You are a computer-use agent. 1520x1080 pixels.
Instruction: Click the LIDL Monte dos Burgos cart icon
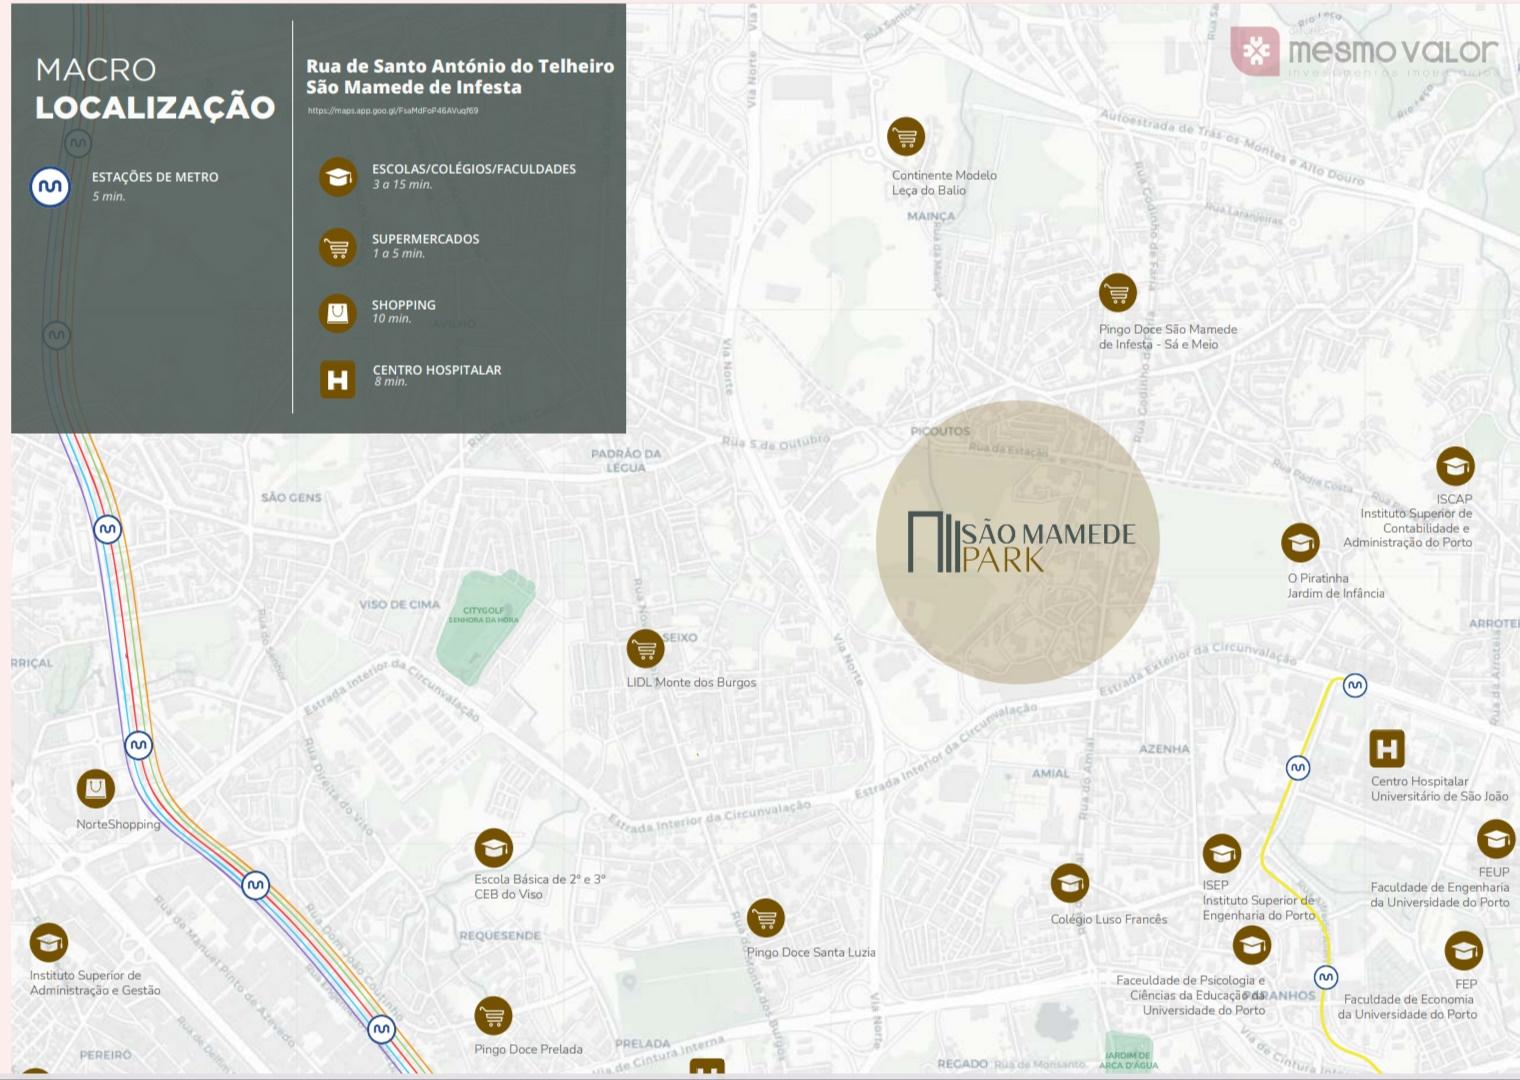pos(645,649)
